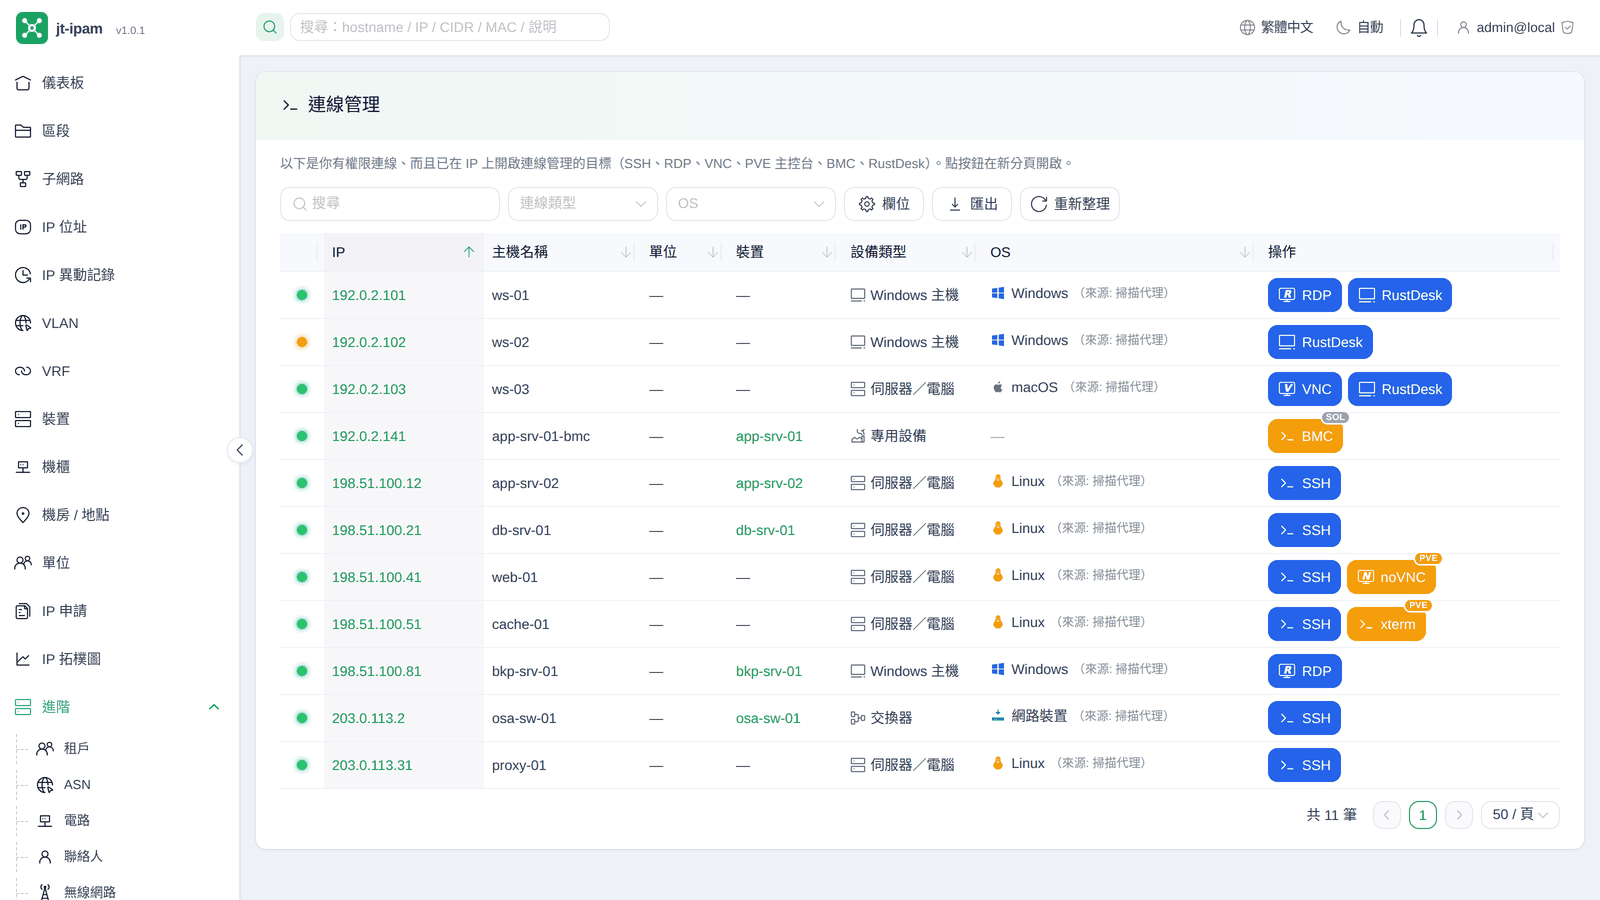Viewport: 1600px width, 900px height.
Task: Open the OS filter dropdown
Action: [751, 204]
